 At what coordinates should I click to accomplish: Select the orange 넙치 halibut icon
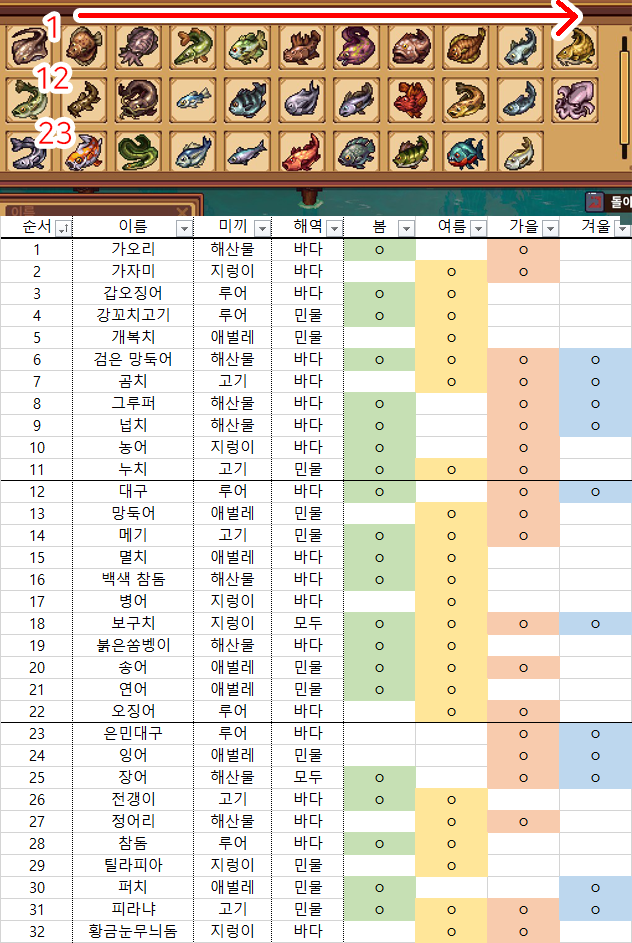pos(466,46)
